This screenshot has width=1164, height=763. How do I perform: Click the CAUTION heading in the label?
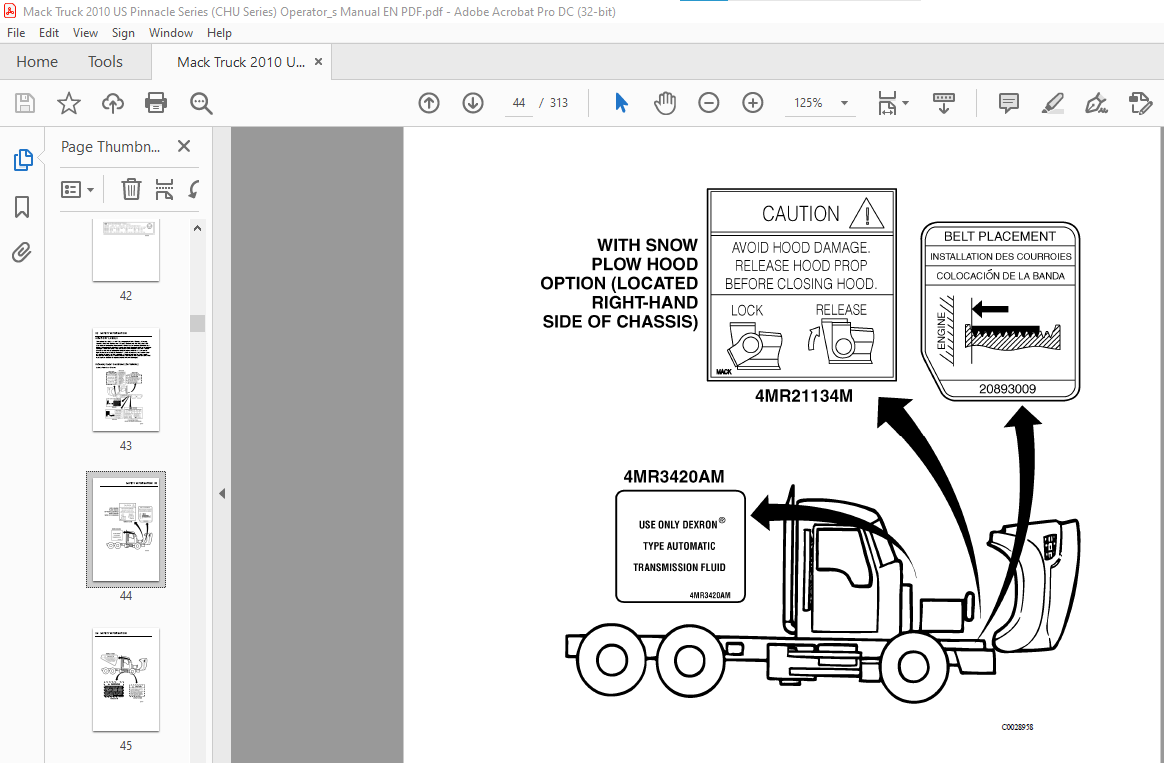[800, 214]
